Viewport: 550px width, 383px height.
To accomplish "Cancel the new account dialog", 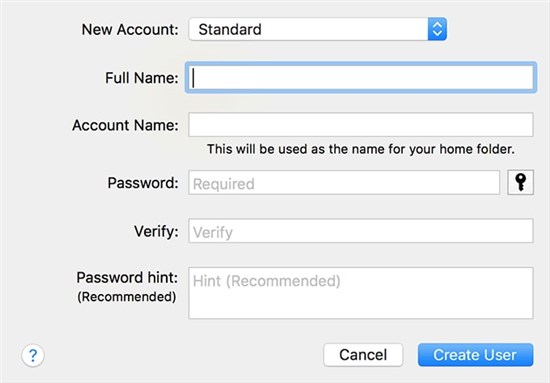I will 363,355.
